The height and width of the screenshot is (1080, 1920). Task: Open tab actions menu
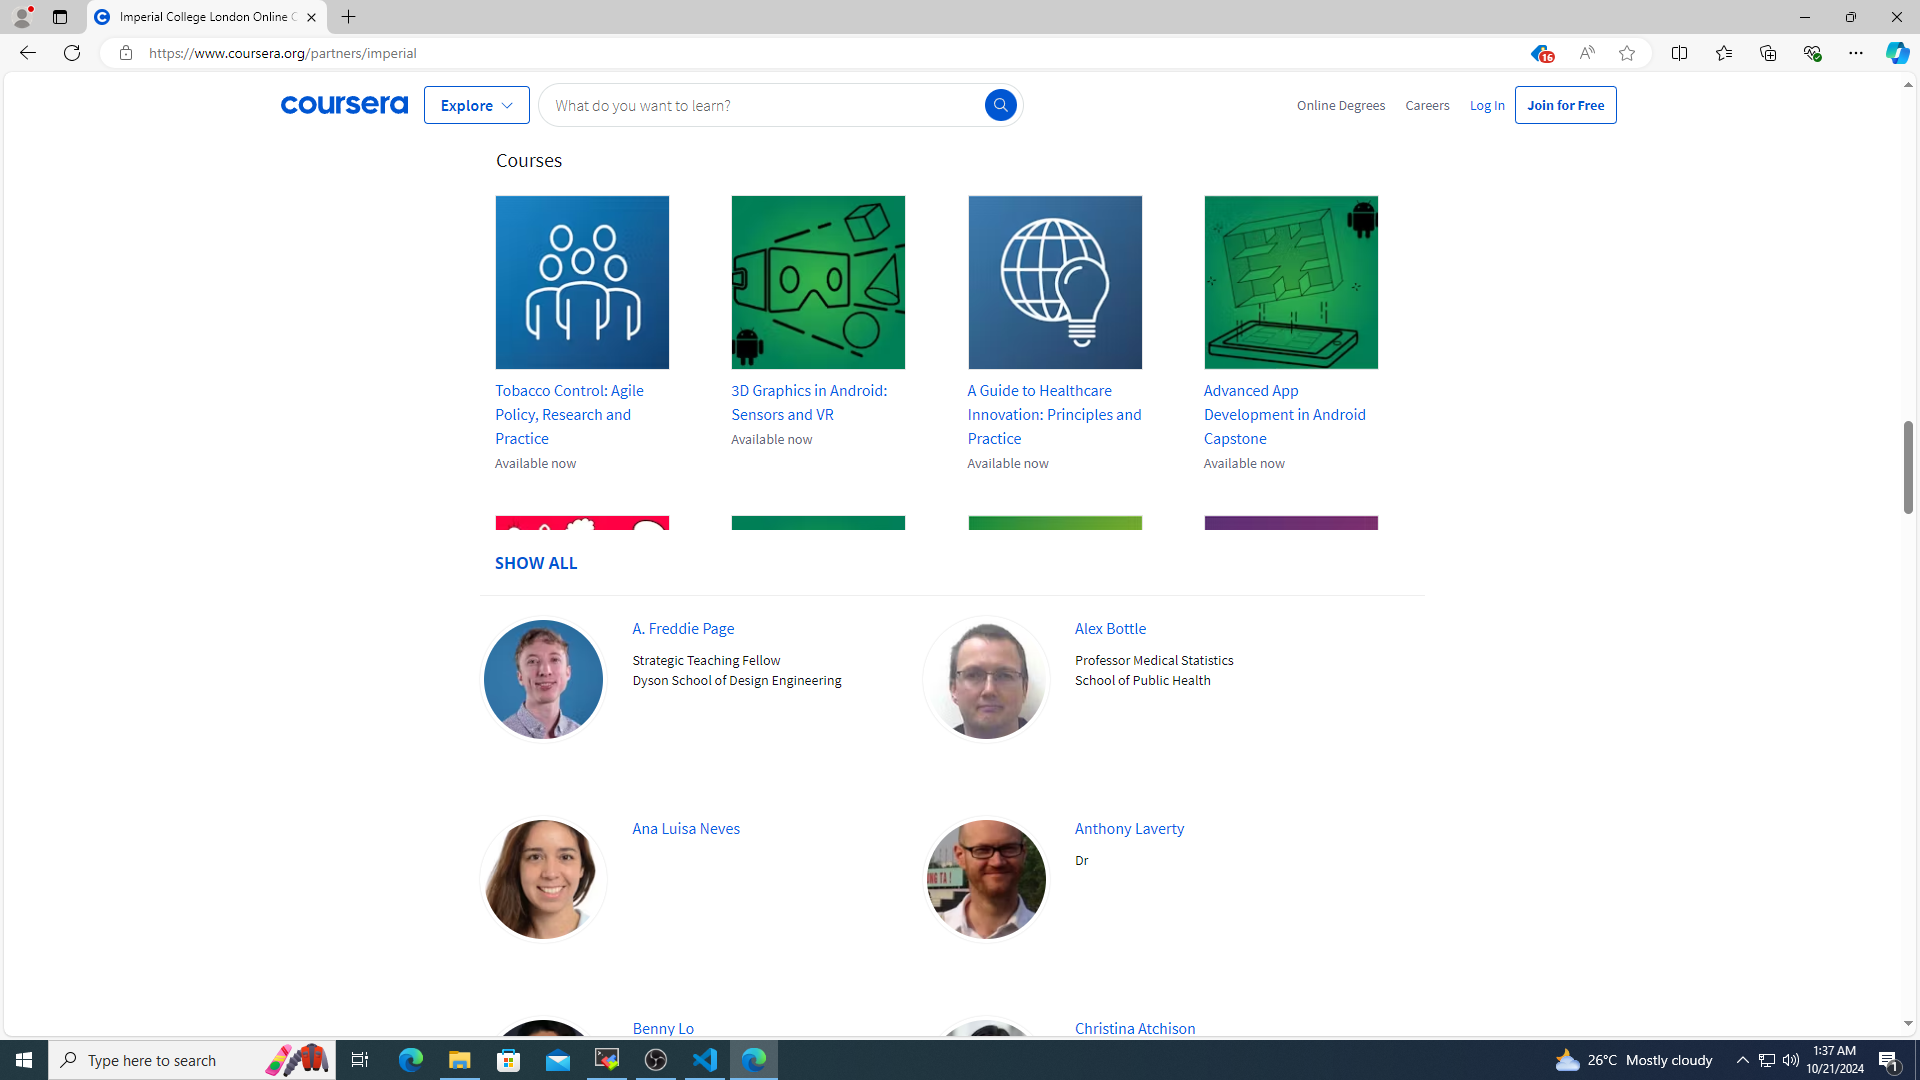pyautogui.click(x=60, y=17)
